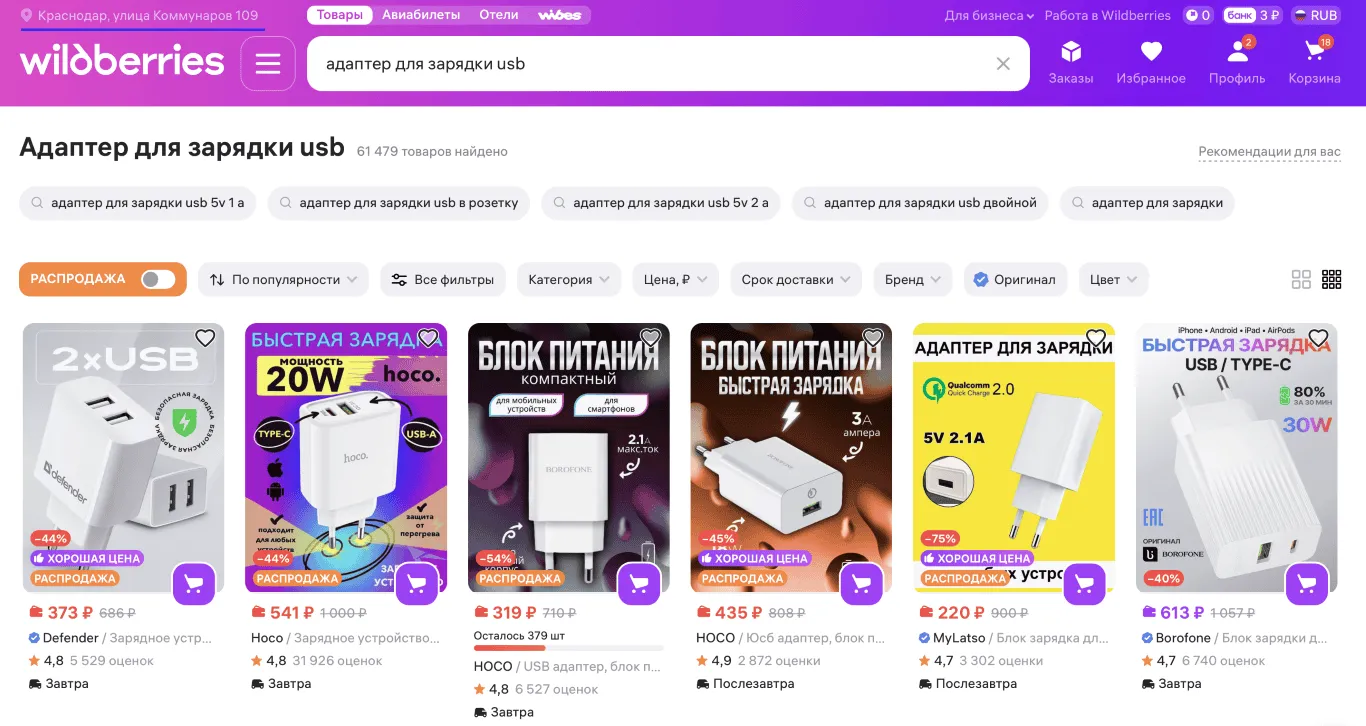Add Defender 2xUSB charger to favorites
Screen dimensions: 1366x726
205,338
